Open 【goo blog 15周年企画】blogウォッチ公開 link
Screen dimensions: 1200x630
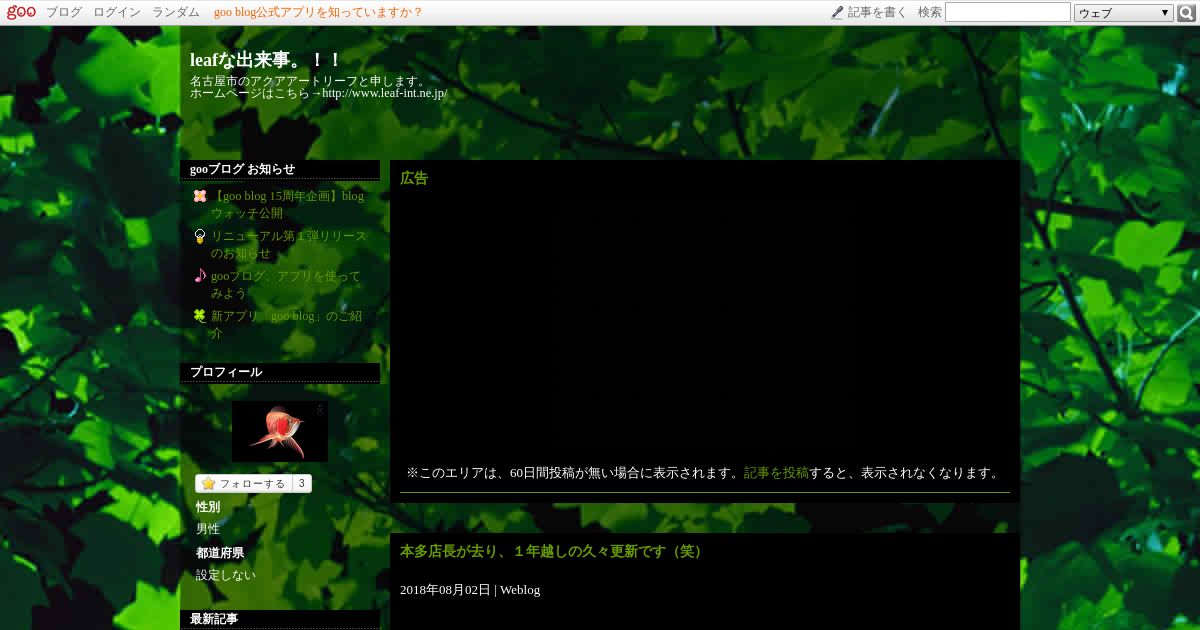[x=287, y=204]
